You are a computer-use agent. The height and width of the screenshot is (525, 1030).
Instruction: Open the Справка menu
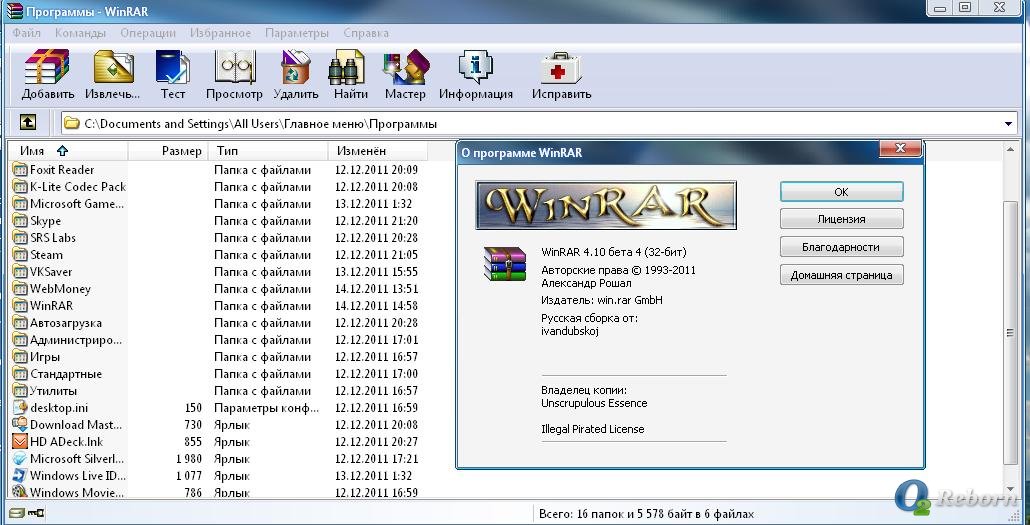[366, 33]
